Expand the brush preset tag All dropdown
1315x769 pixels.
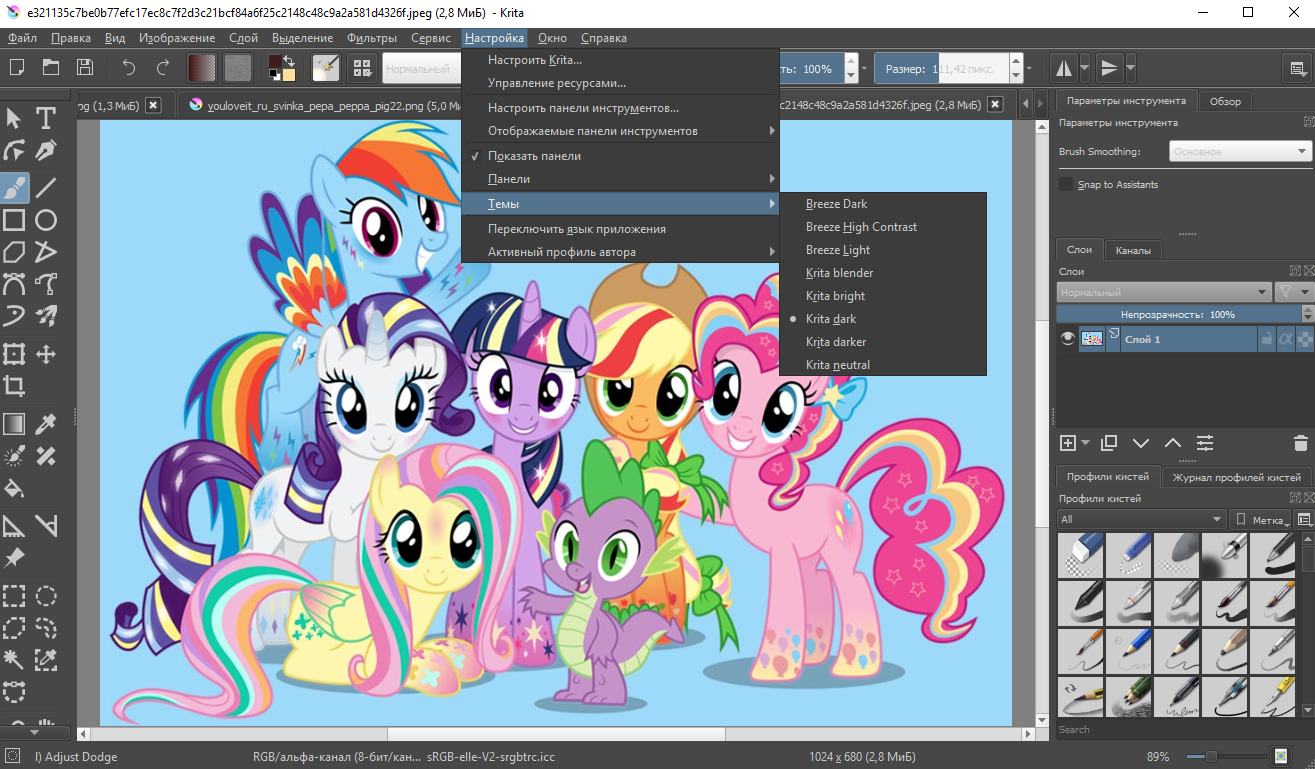[x=1141, y=519]
